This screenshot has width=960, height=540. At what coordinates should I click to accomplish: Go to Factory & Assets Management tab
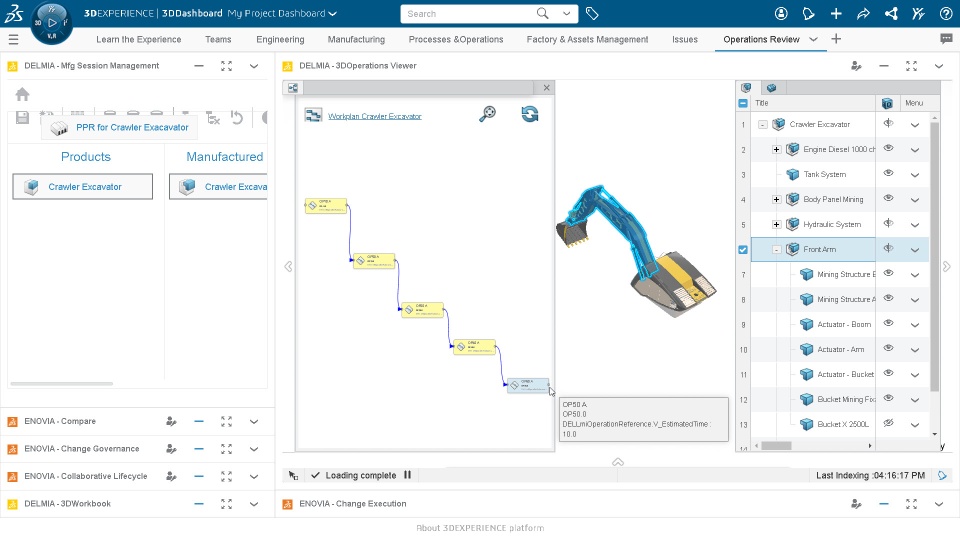[x=587, y=39]
